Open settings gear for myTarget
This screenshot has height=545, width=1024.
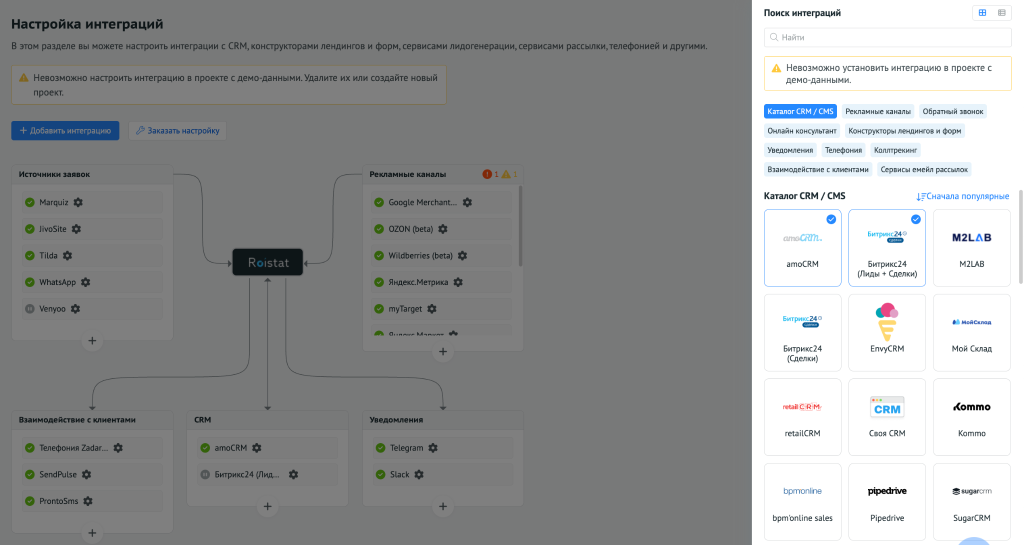[x=432, y=309]
